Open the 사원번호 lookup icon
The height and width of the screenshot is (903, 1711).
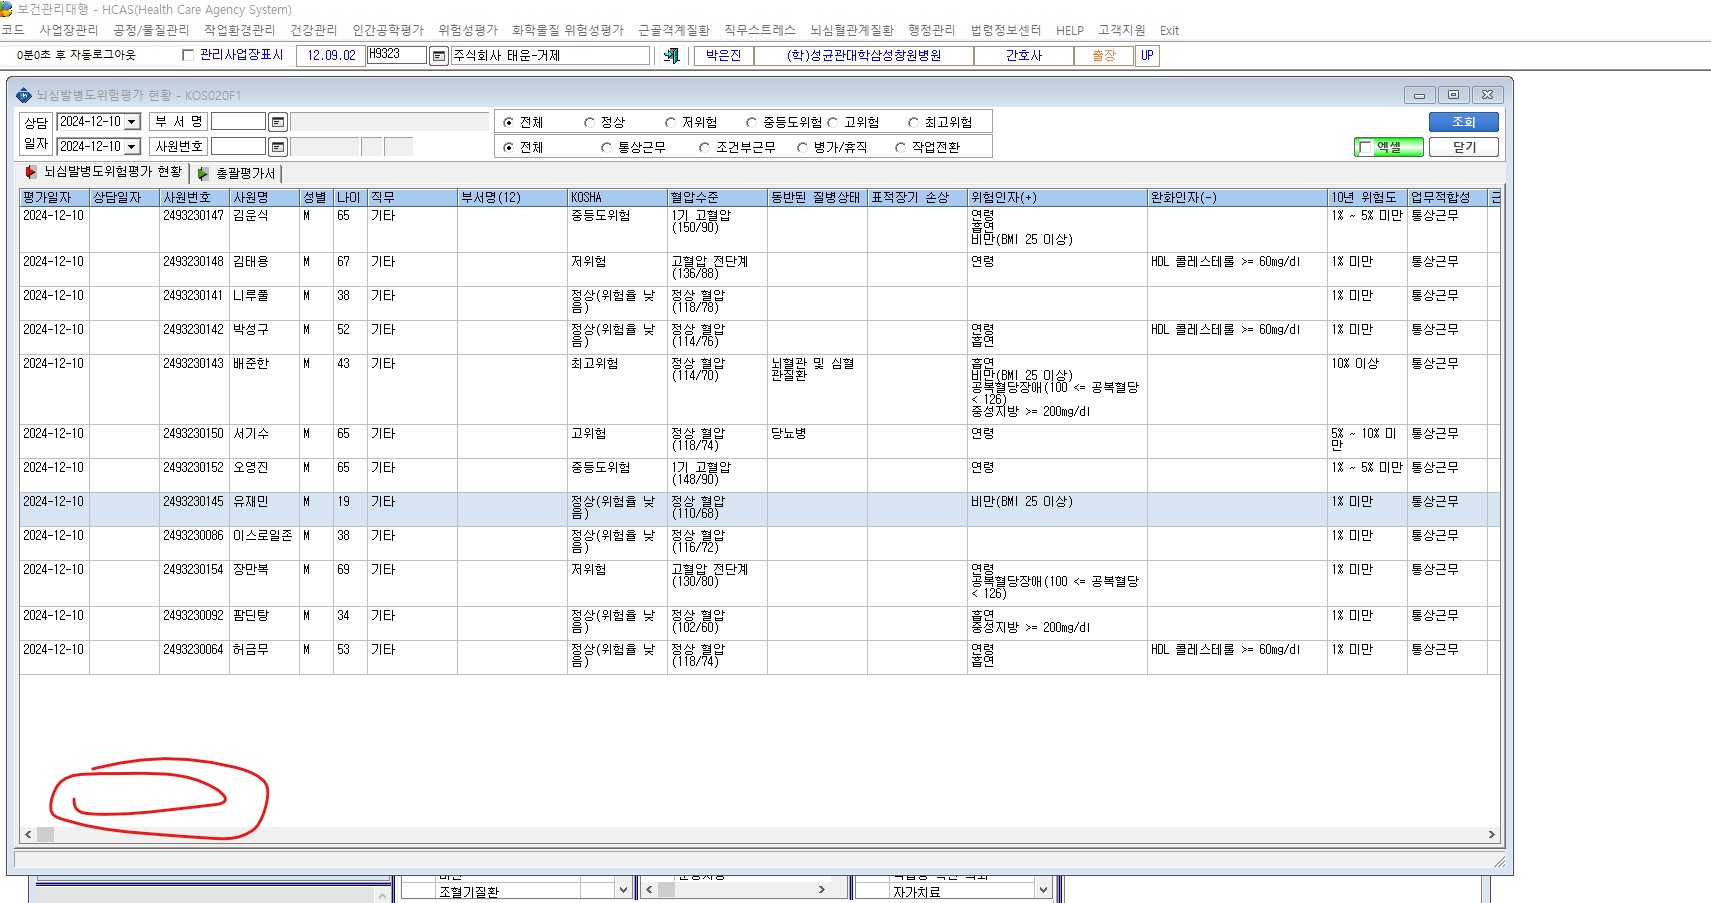pos(278,147)
